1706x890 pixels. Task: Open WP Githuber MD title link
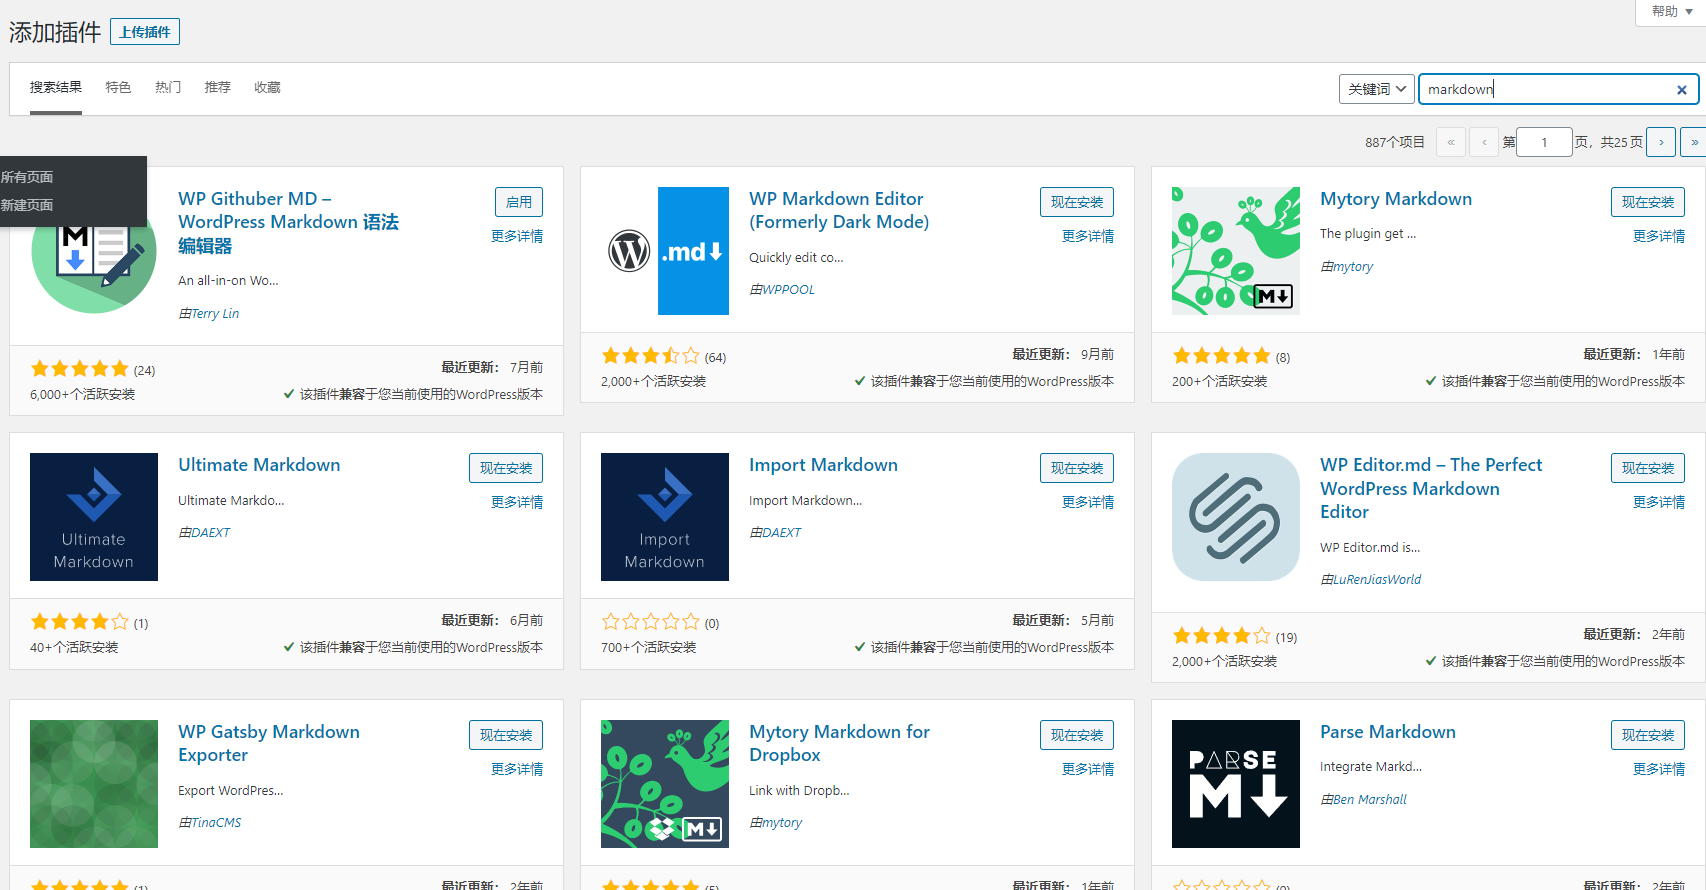288,222
